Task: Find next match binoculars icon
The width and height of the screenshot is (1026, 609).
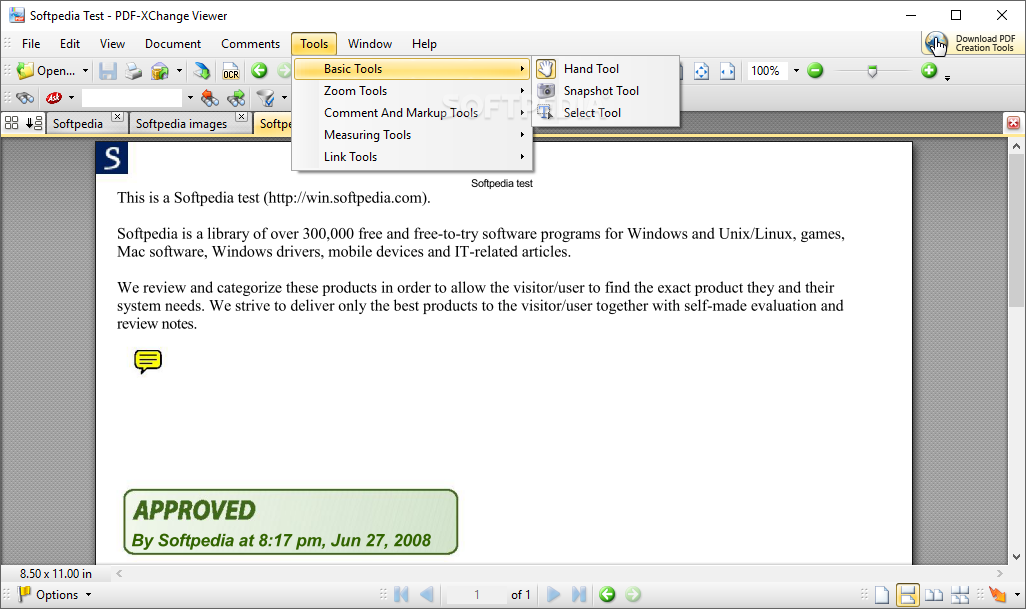Action: (x=236, y=98)
